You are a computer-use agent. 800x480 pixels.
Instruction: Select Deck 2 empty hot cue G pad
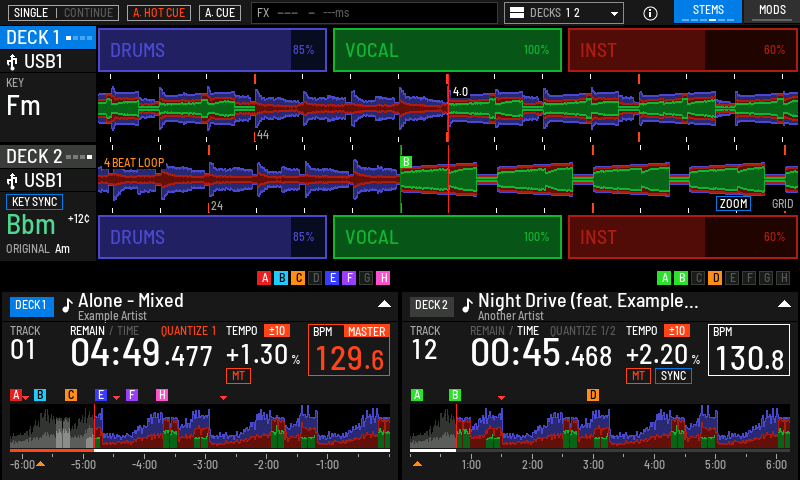[766, 278]
